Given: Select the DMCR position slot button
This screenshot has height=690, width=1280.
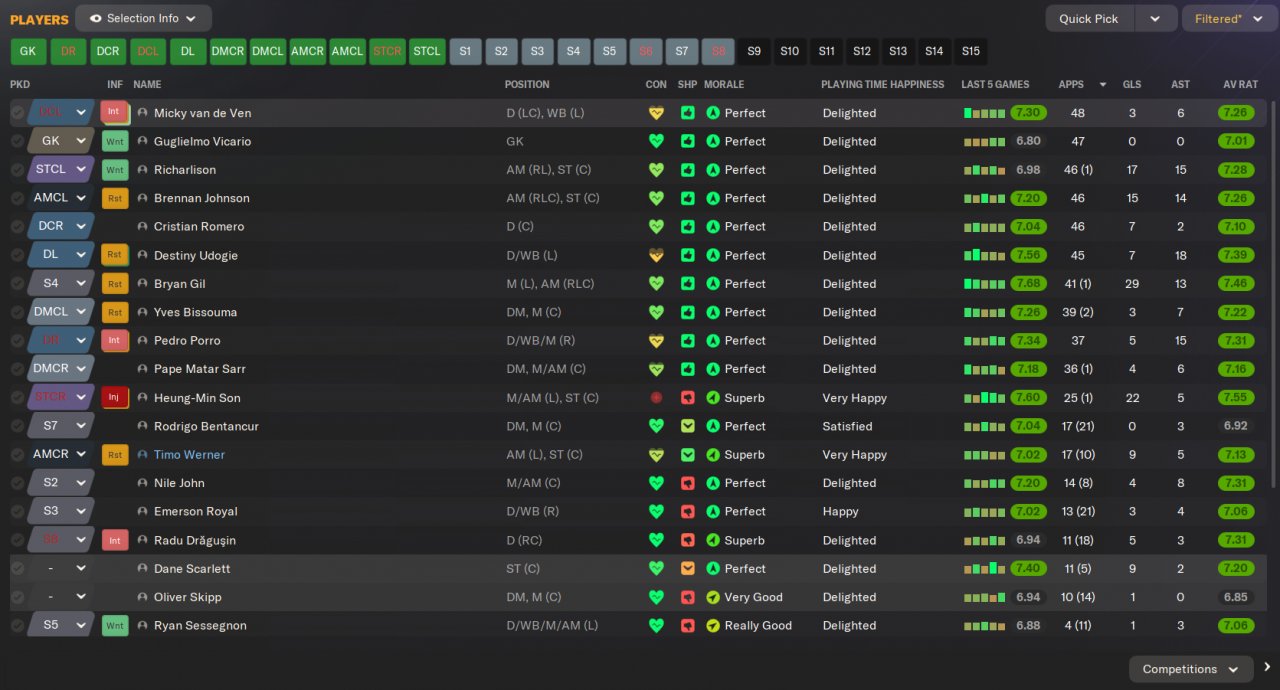Looking at the screenshot, I should tap(228, 51).
